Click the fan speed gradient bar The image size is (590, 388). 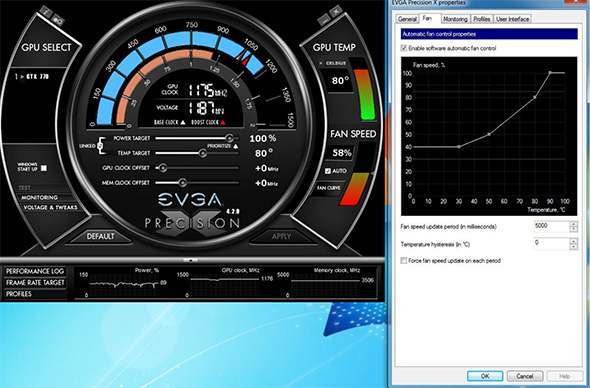coord(354,189)
